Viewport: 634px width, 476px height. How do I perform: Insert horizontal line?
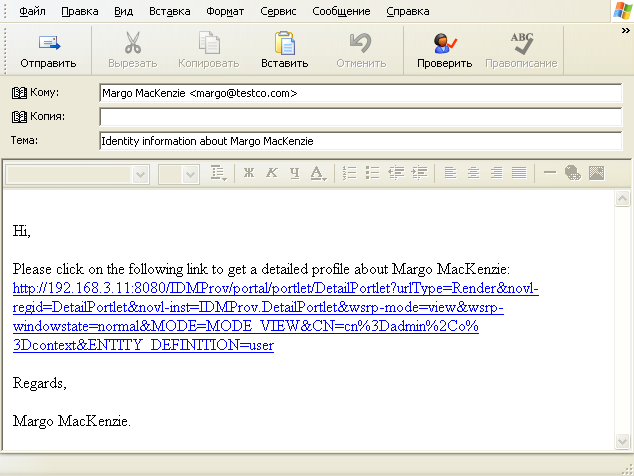coord(550,173)
